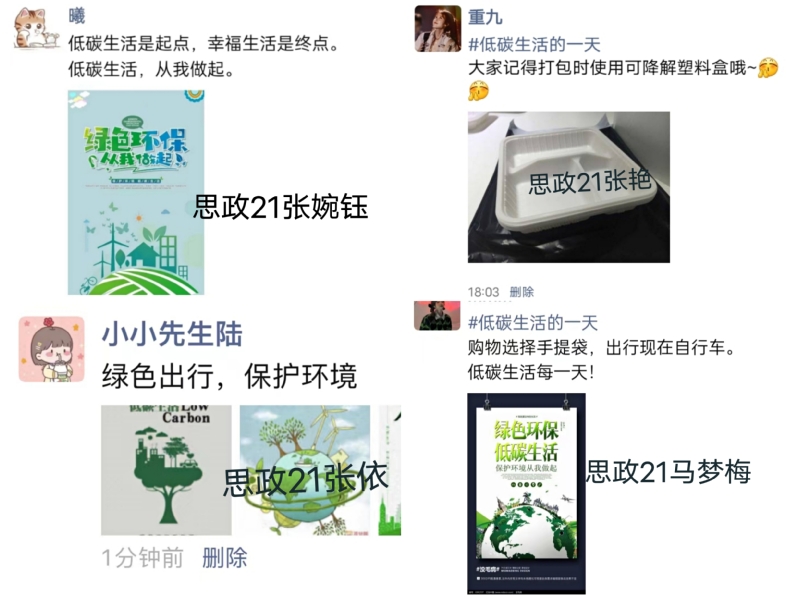Viewport: 799px width, 600px height.
Task: View degradable lunch box photo
Action: [x=569, y=187]
